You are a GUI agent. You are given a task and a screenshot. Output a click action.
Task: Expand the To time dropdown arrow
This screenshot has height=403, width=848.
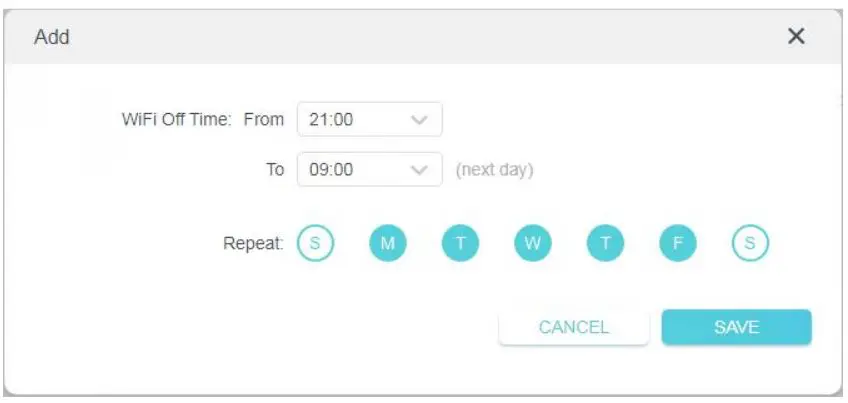click(420, 170)
